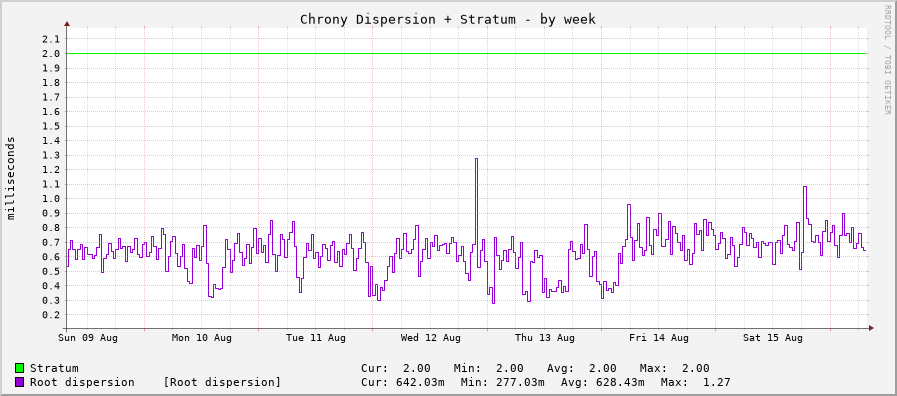Click the '[Root dispersion]' bracketed label

pos(223,382)
